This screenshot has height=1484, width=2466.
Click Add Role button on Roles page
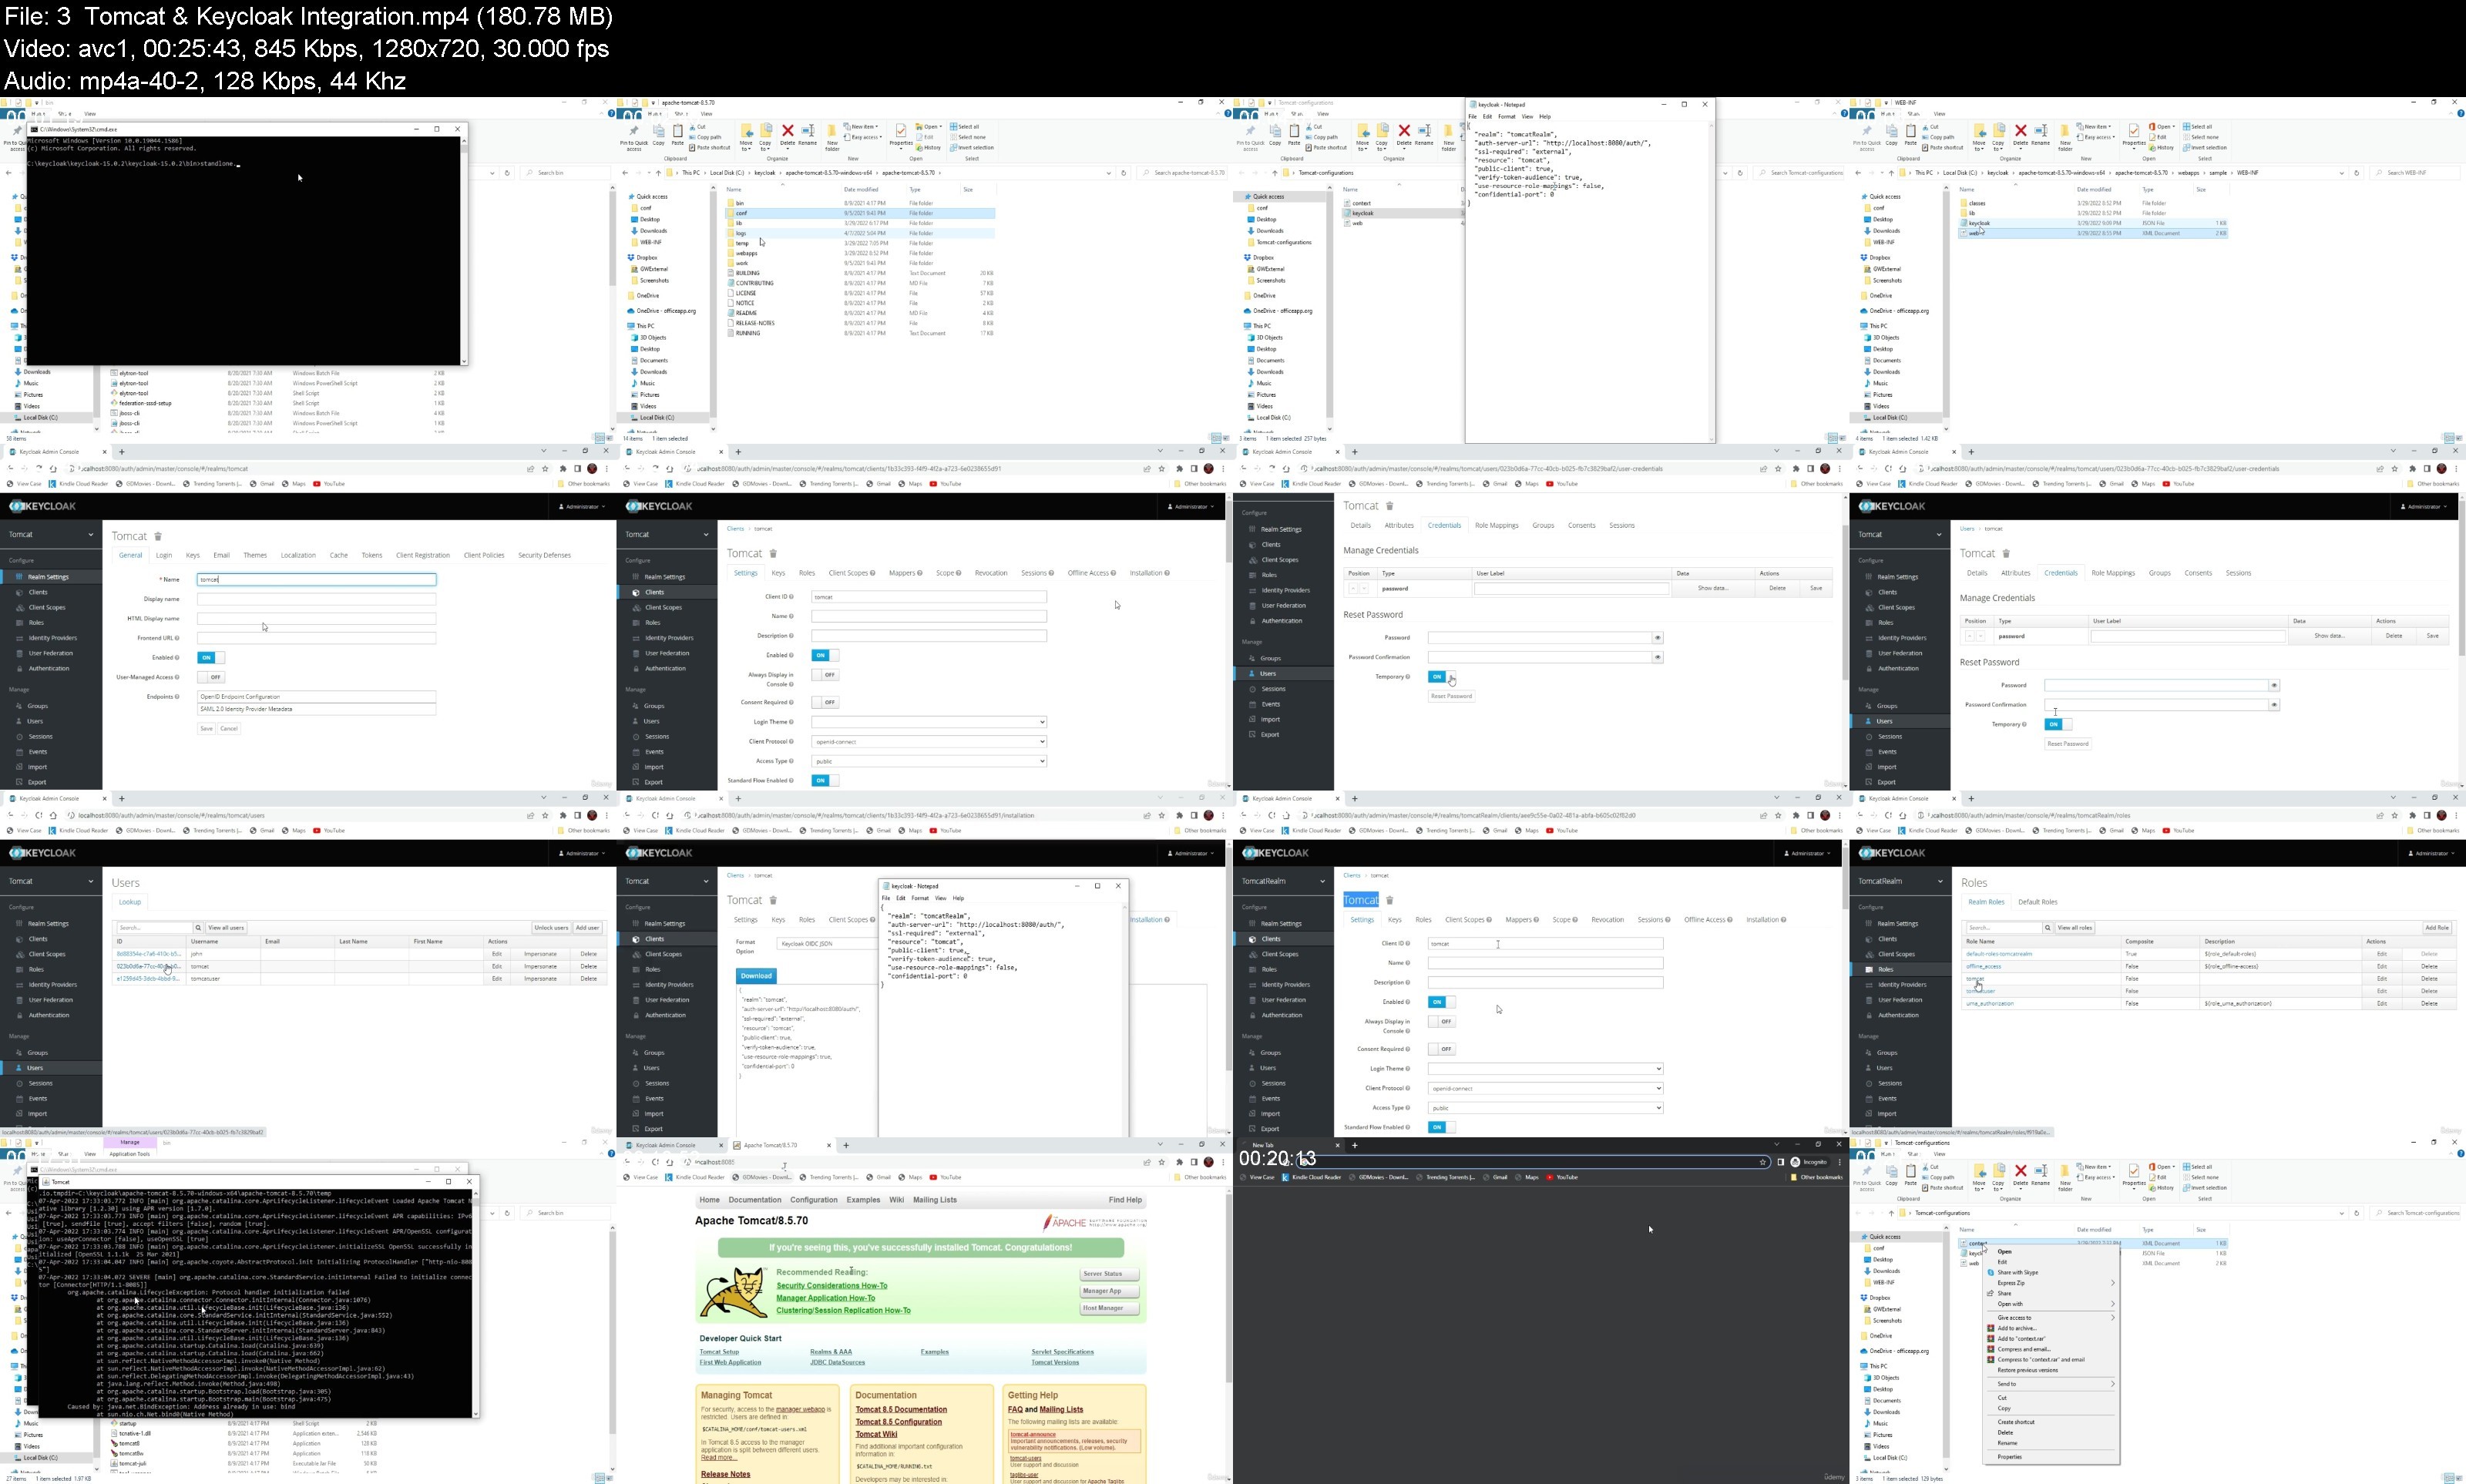pyautogui.click(x=2437, y=928)
